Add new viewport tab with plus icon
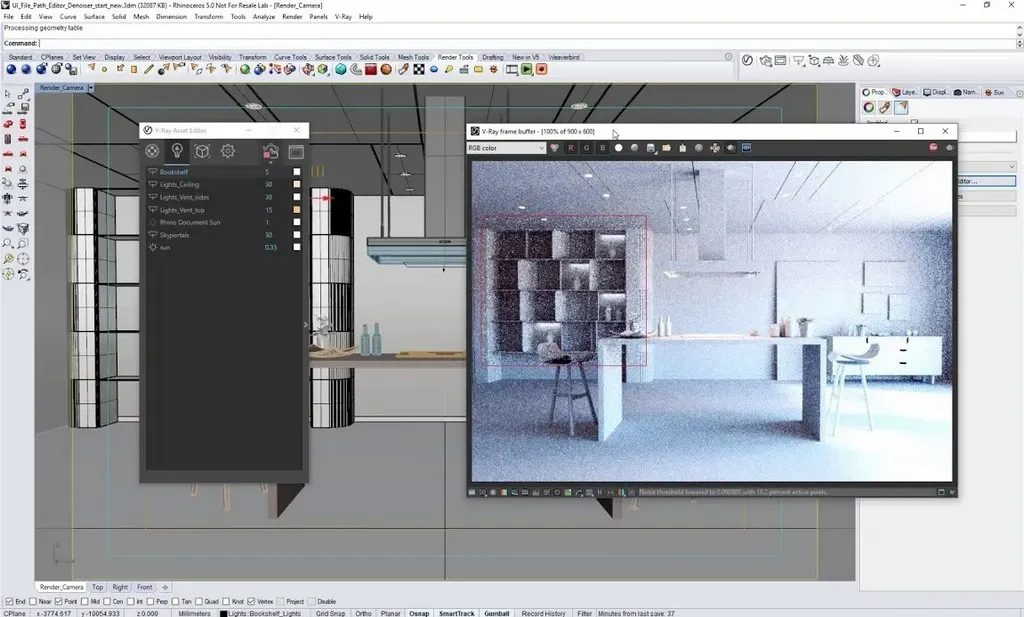 coord(165,587)
